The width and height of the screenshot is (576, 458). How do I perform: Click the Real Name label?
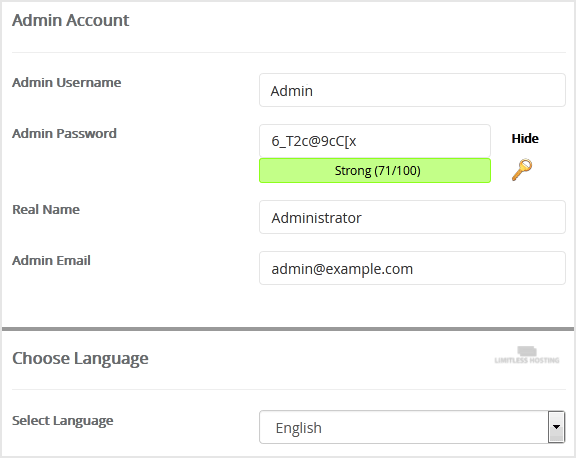pyautogui.click(x=46, y=209)
